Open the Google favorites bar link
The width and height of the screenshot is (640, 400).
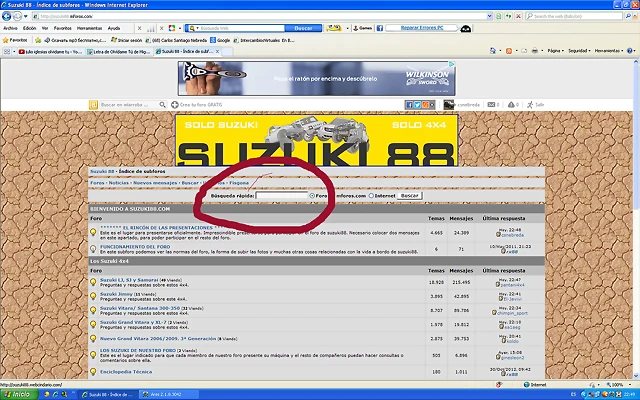pos(220,40)
